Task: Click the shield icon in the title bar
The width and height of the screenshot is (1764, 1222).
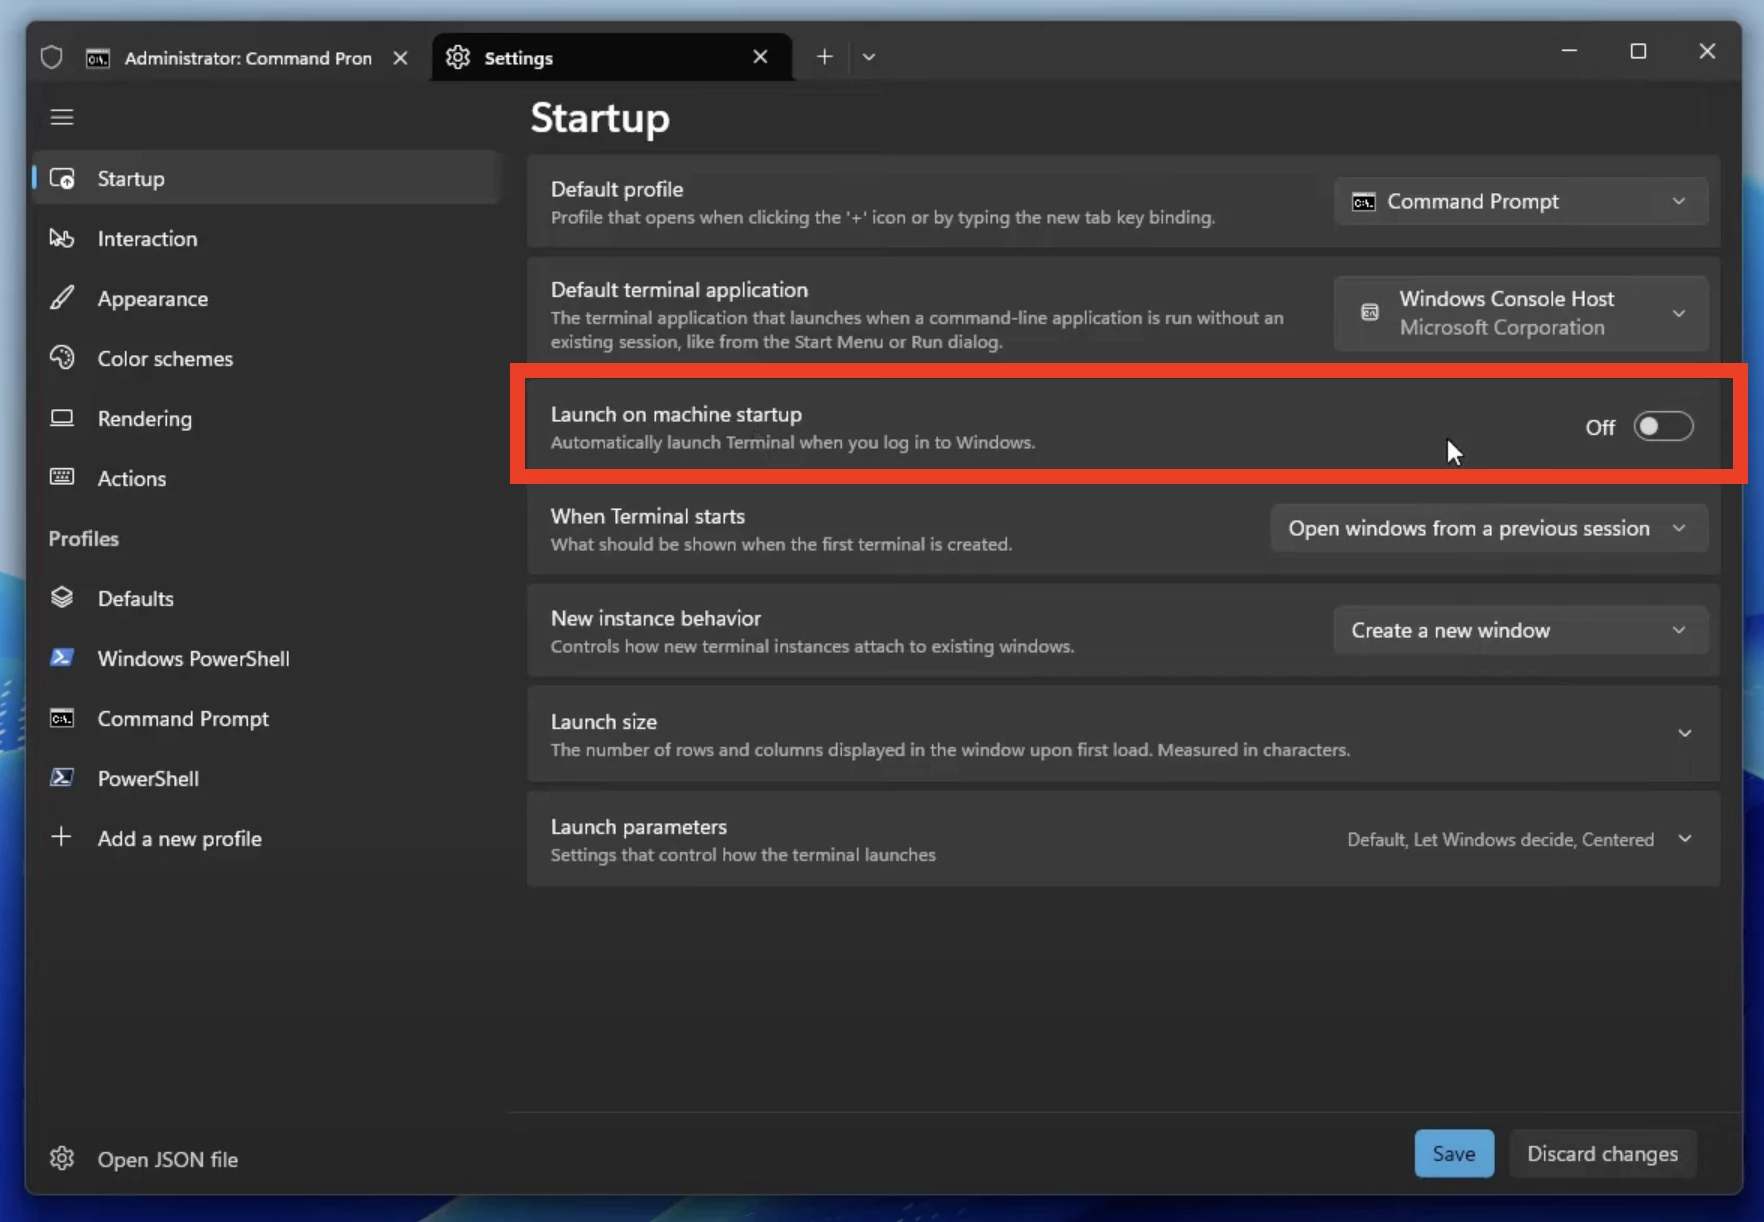Action: click(52, 57)
